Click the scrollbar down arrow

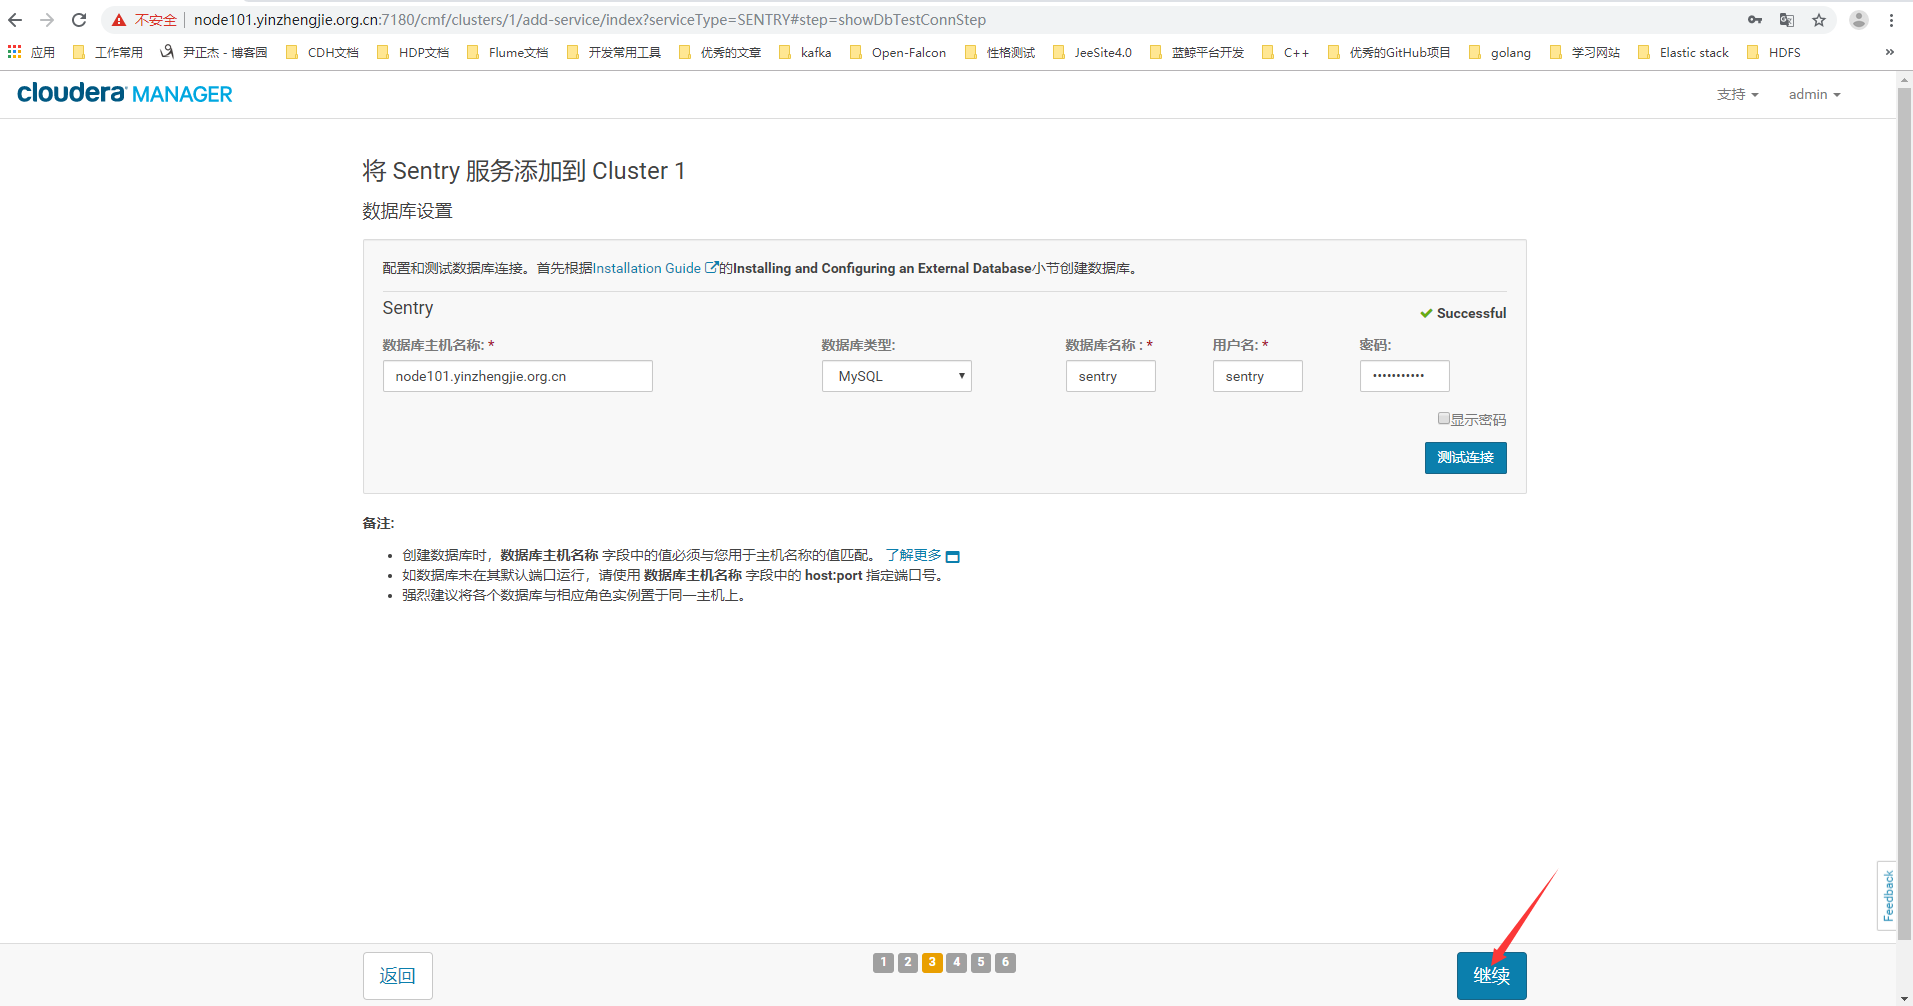pos(1905,998)
